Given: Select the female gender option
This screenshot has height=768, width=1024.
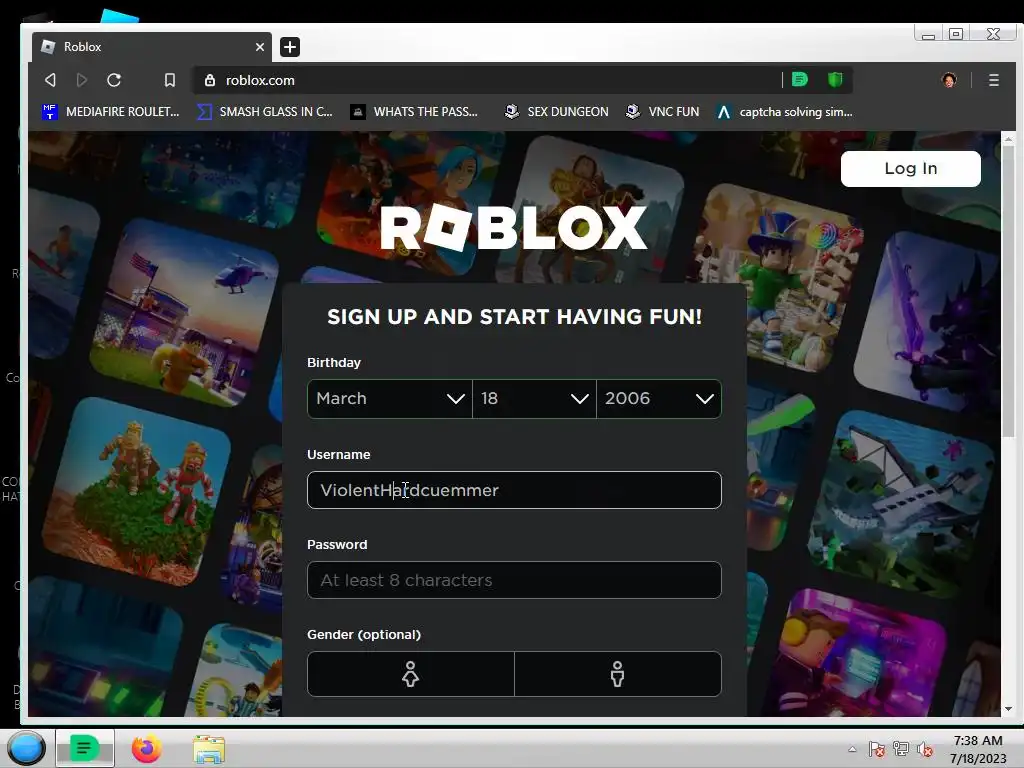Looking at the screenshot, I should point(411,674).
